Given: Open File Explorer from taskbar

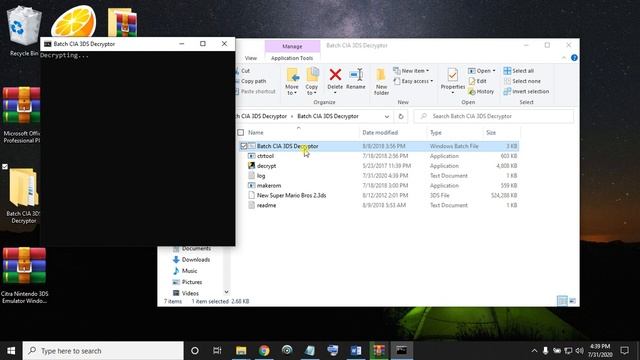Looking at the screenshot, I should click(241, 351).
